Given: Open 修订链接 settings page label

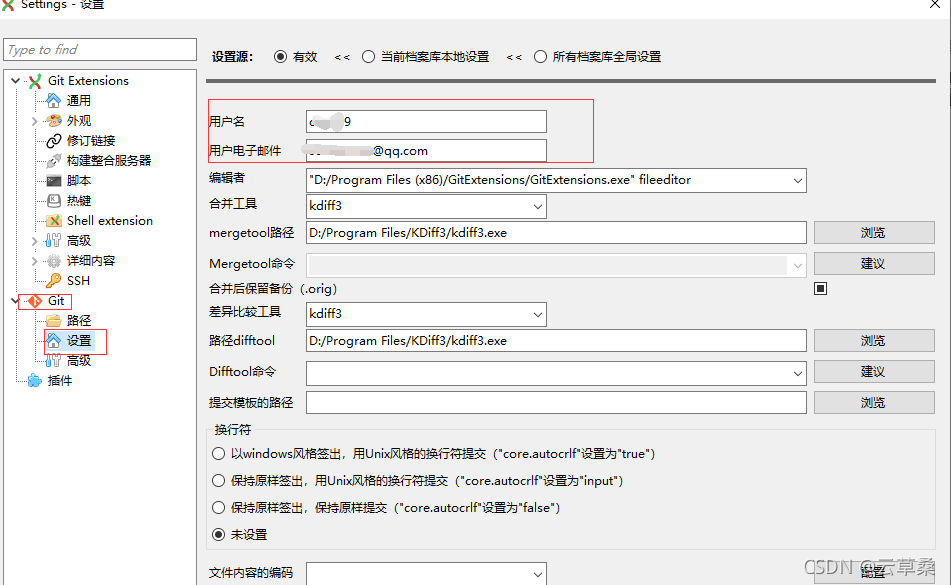Looking at the screenshot, I should 91,141.
